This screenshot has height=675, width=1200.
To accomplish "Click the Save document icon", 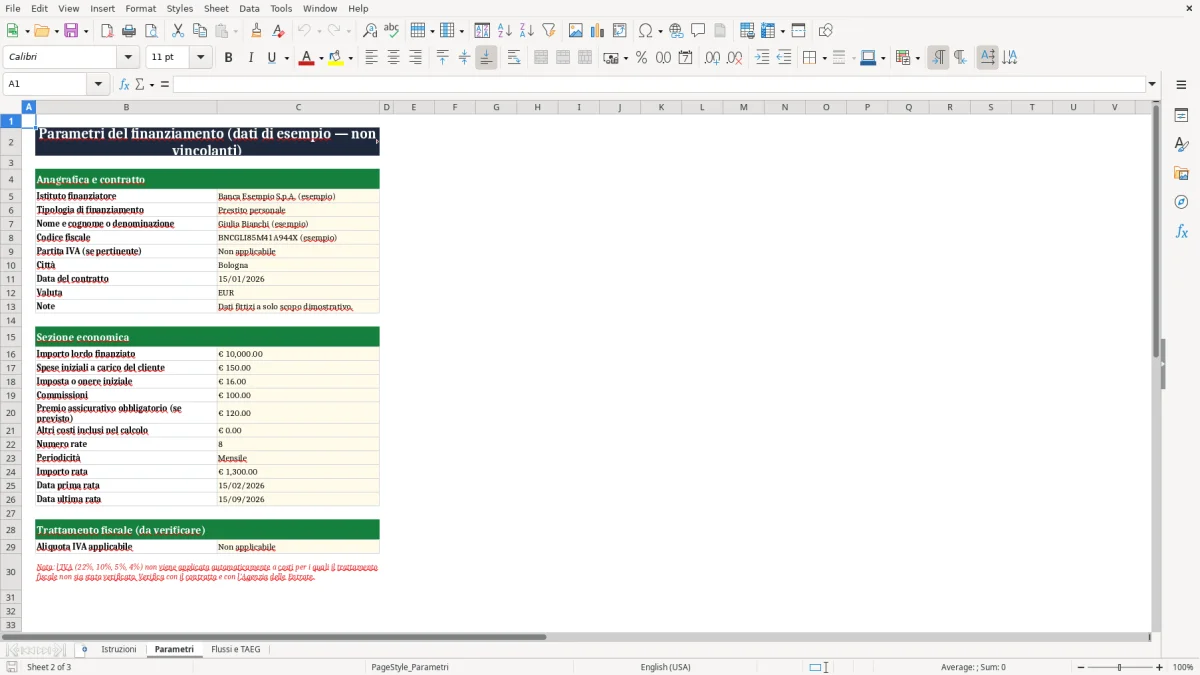I will tap(71, 31).
